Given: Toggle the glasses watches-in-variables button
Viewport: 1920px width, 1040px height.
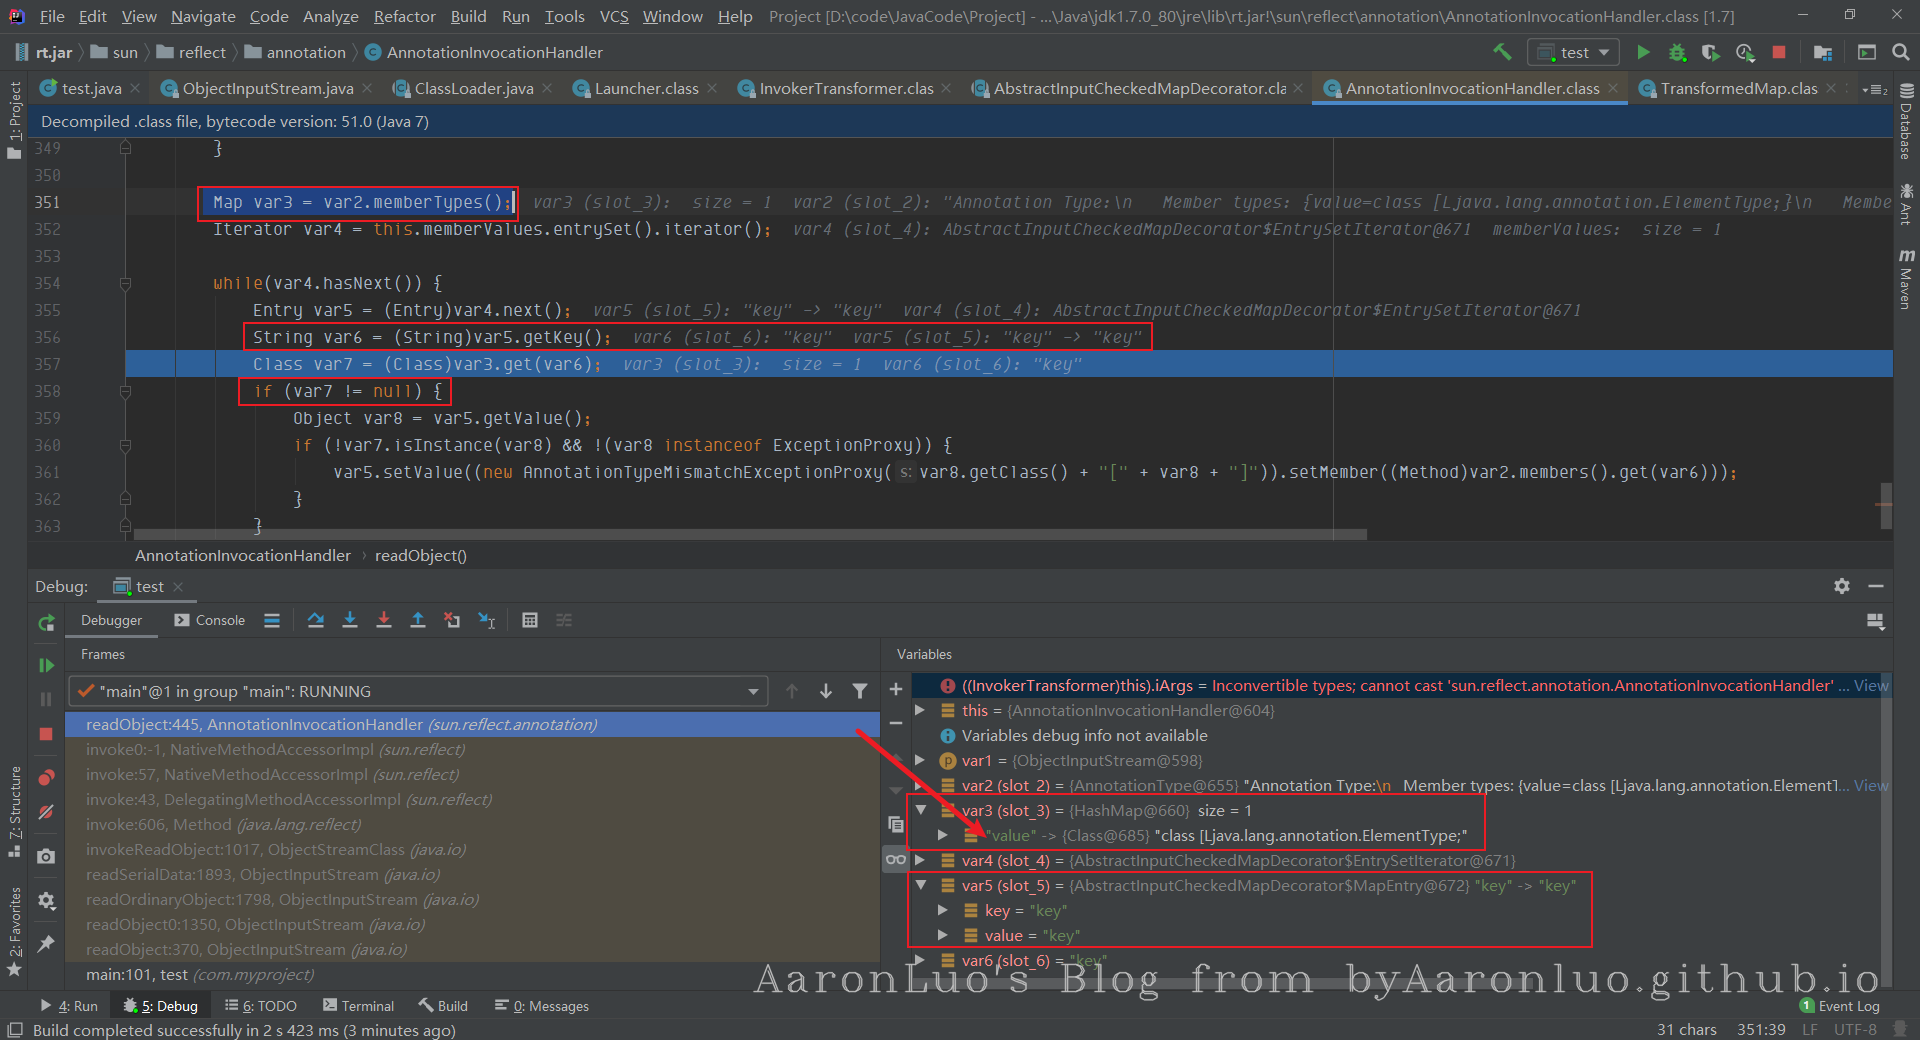Looking at the screenshot, I should [896, 859].
